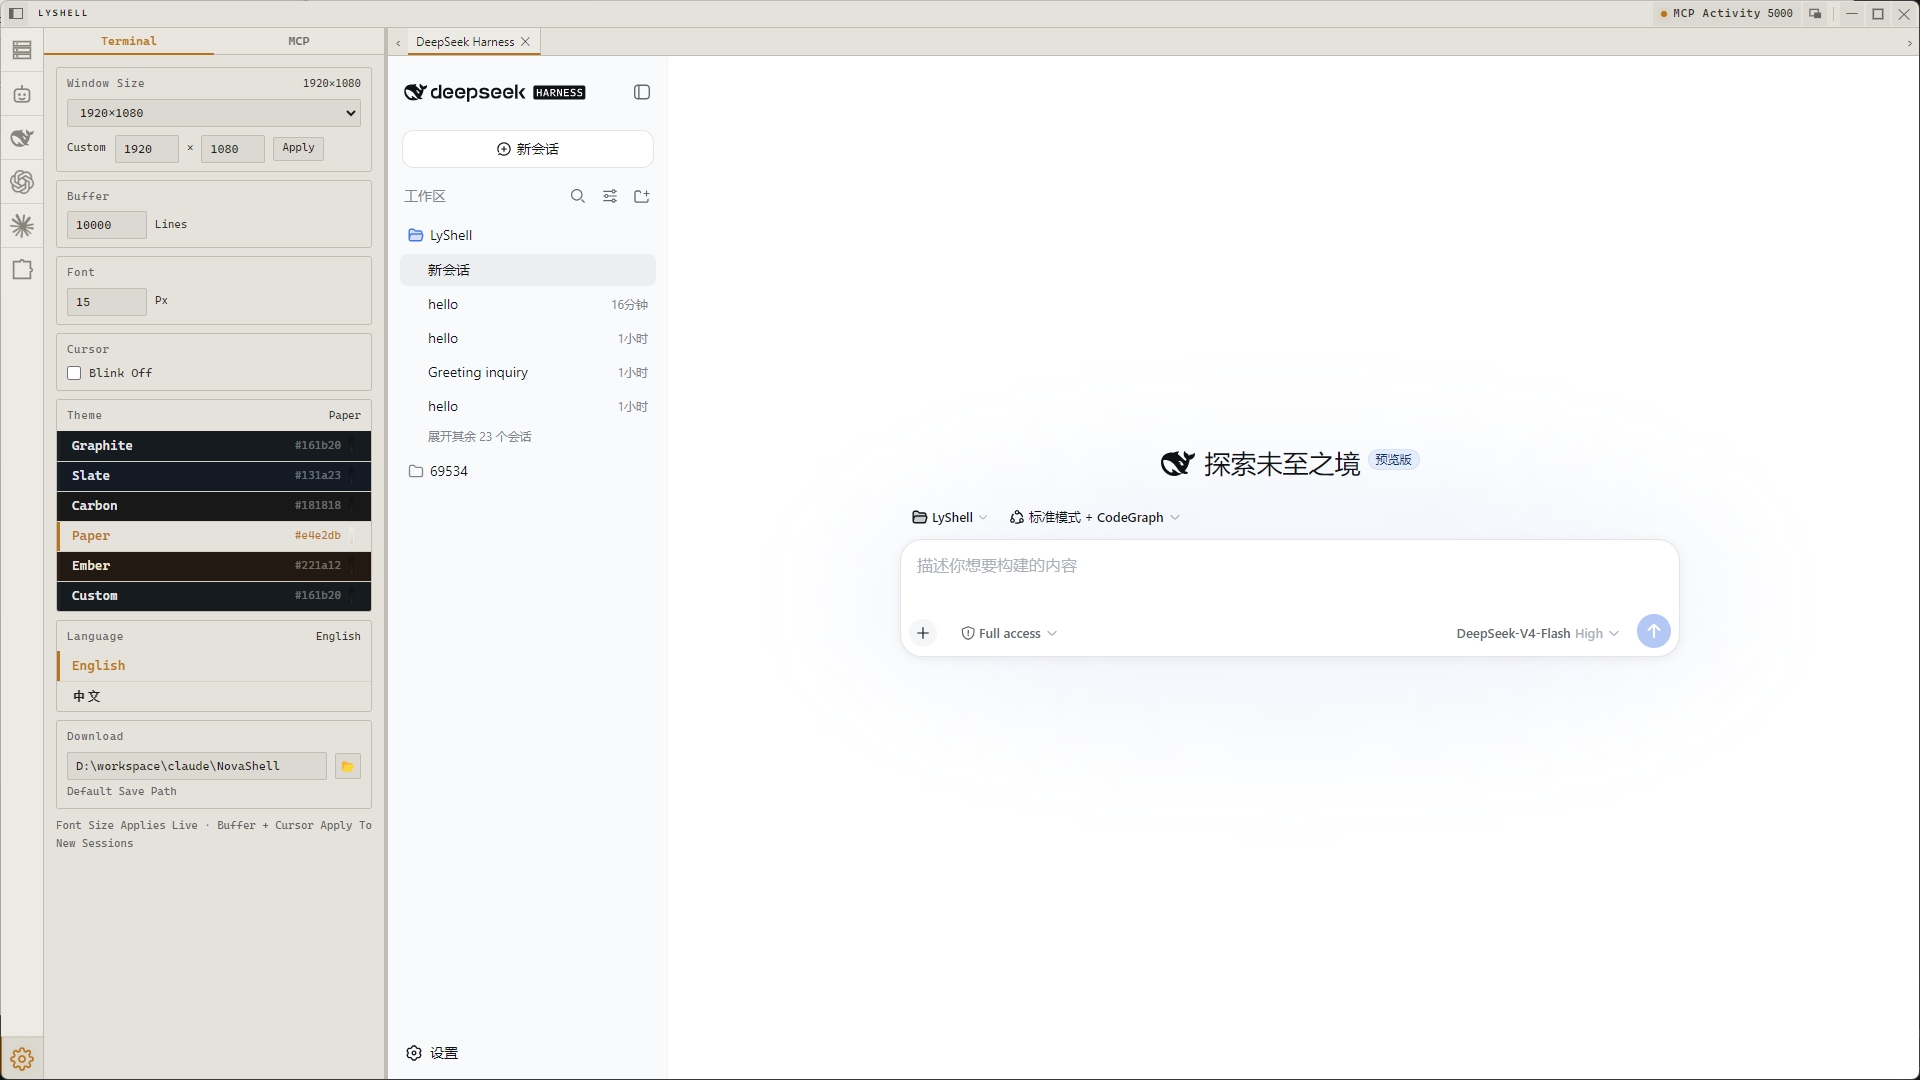Select the Carbon theme
Viewport: 1920px width, 1080px height.
tap(213, 506)
